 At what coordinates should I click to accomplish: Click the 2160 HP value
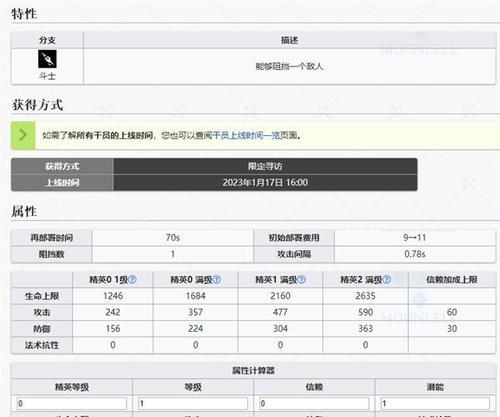pos(280,296)
